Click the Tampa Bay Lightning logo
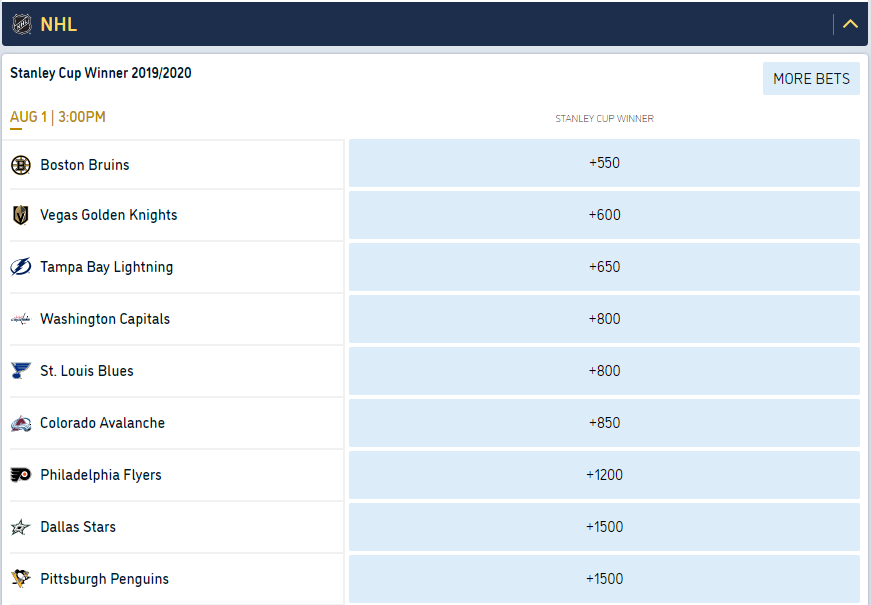Screen dimensions: 871x605 coord(21,267)
